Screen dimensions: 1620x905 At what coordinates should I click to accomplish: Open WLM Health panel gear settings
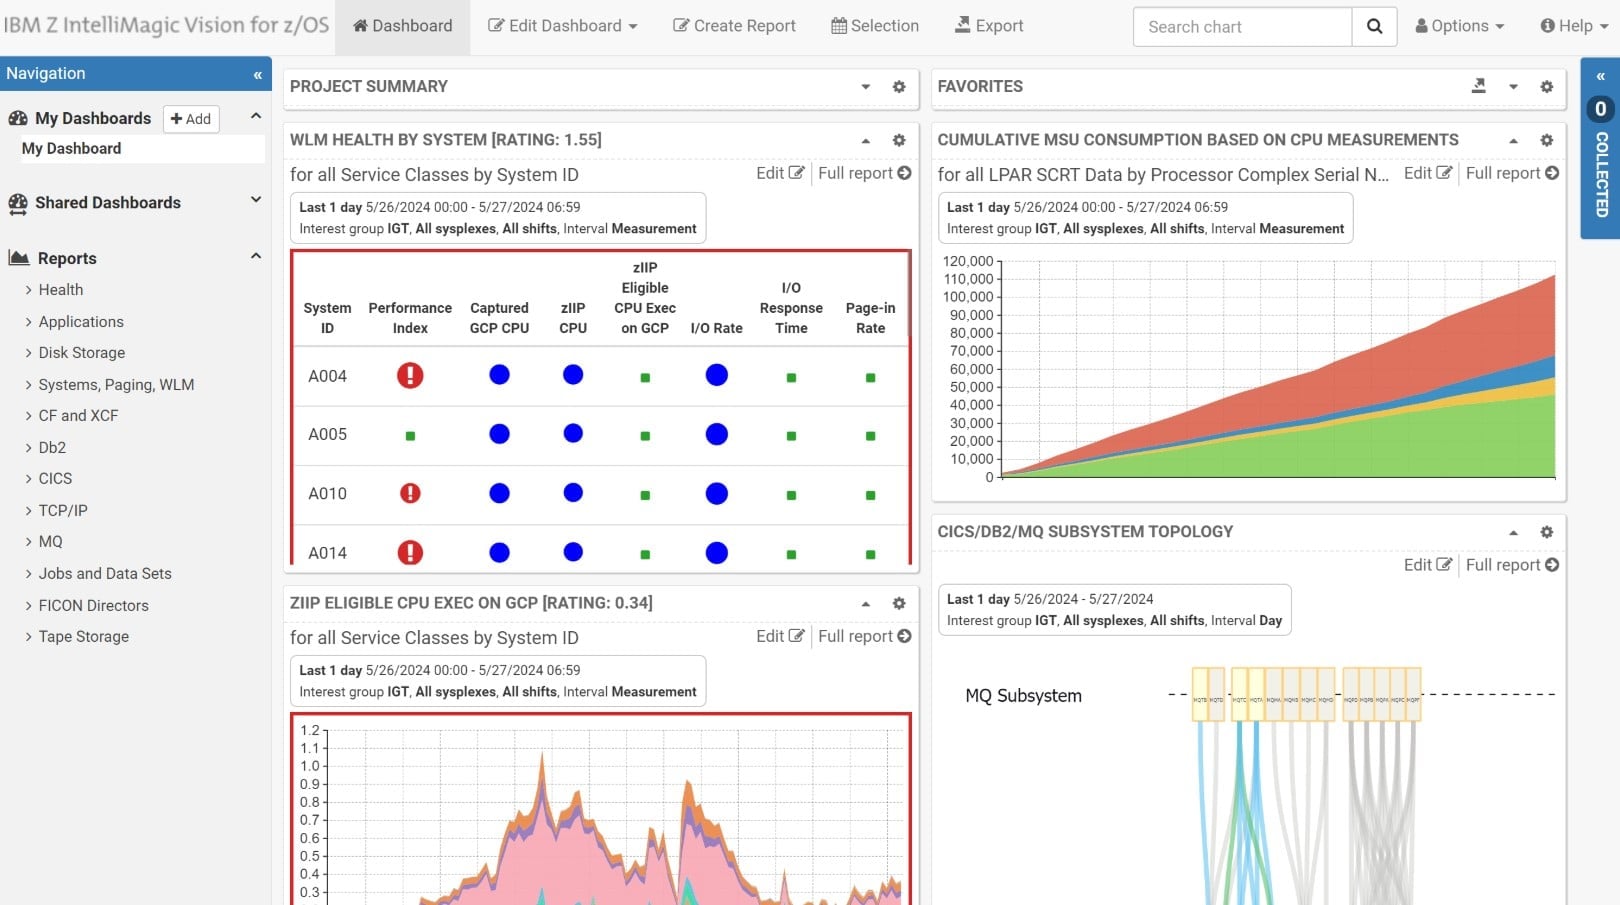click(899, 141)
